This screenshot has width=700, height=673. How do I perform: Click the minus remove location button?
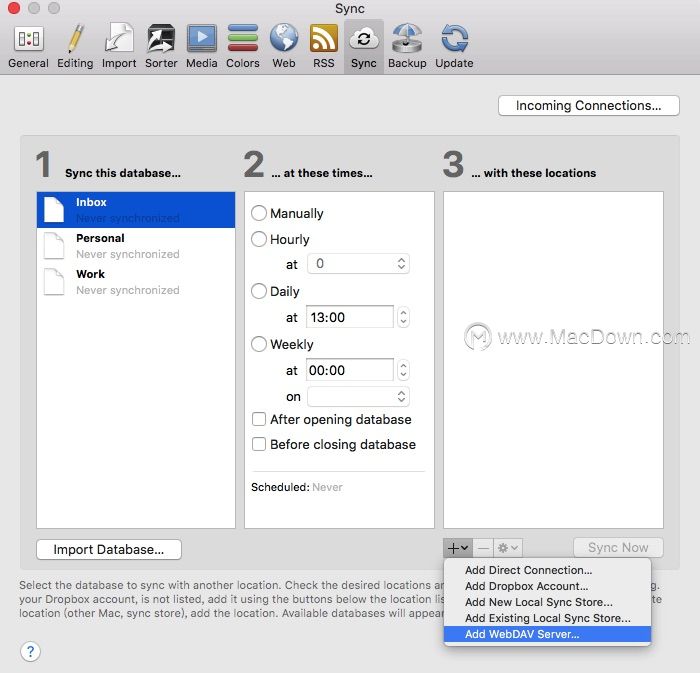click(483, 548)
